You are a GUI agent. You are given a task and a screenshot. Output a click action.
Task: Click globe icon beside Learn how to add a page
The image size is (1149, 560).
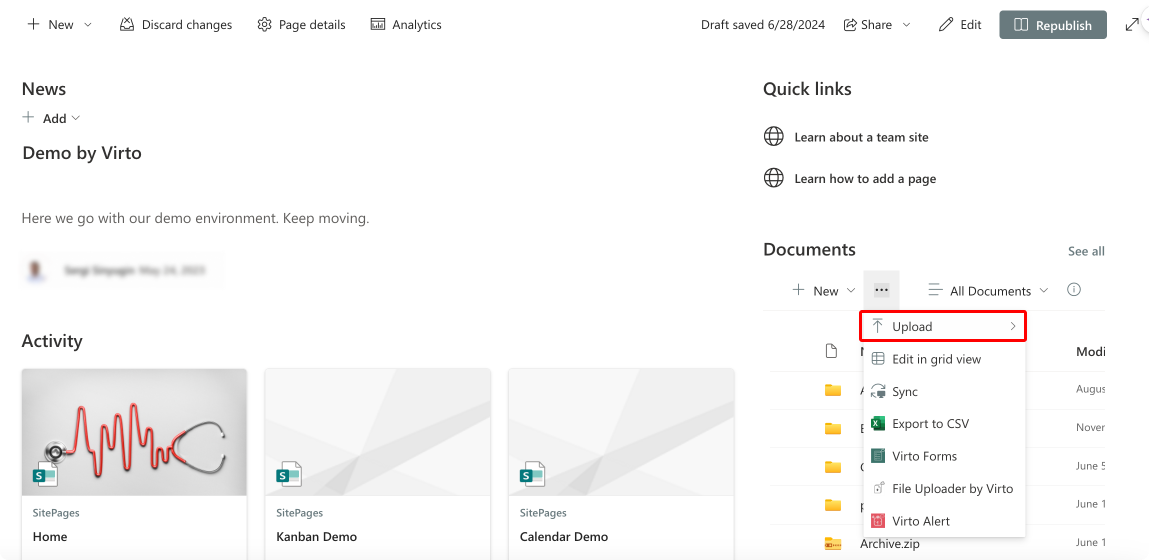(x=774, y=178)
